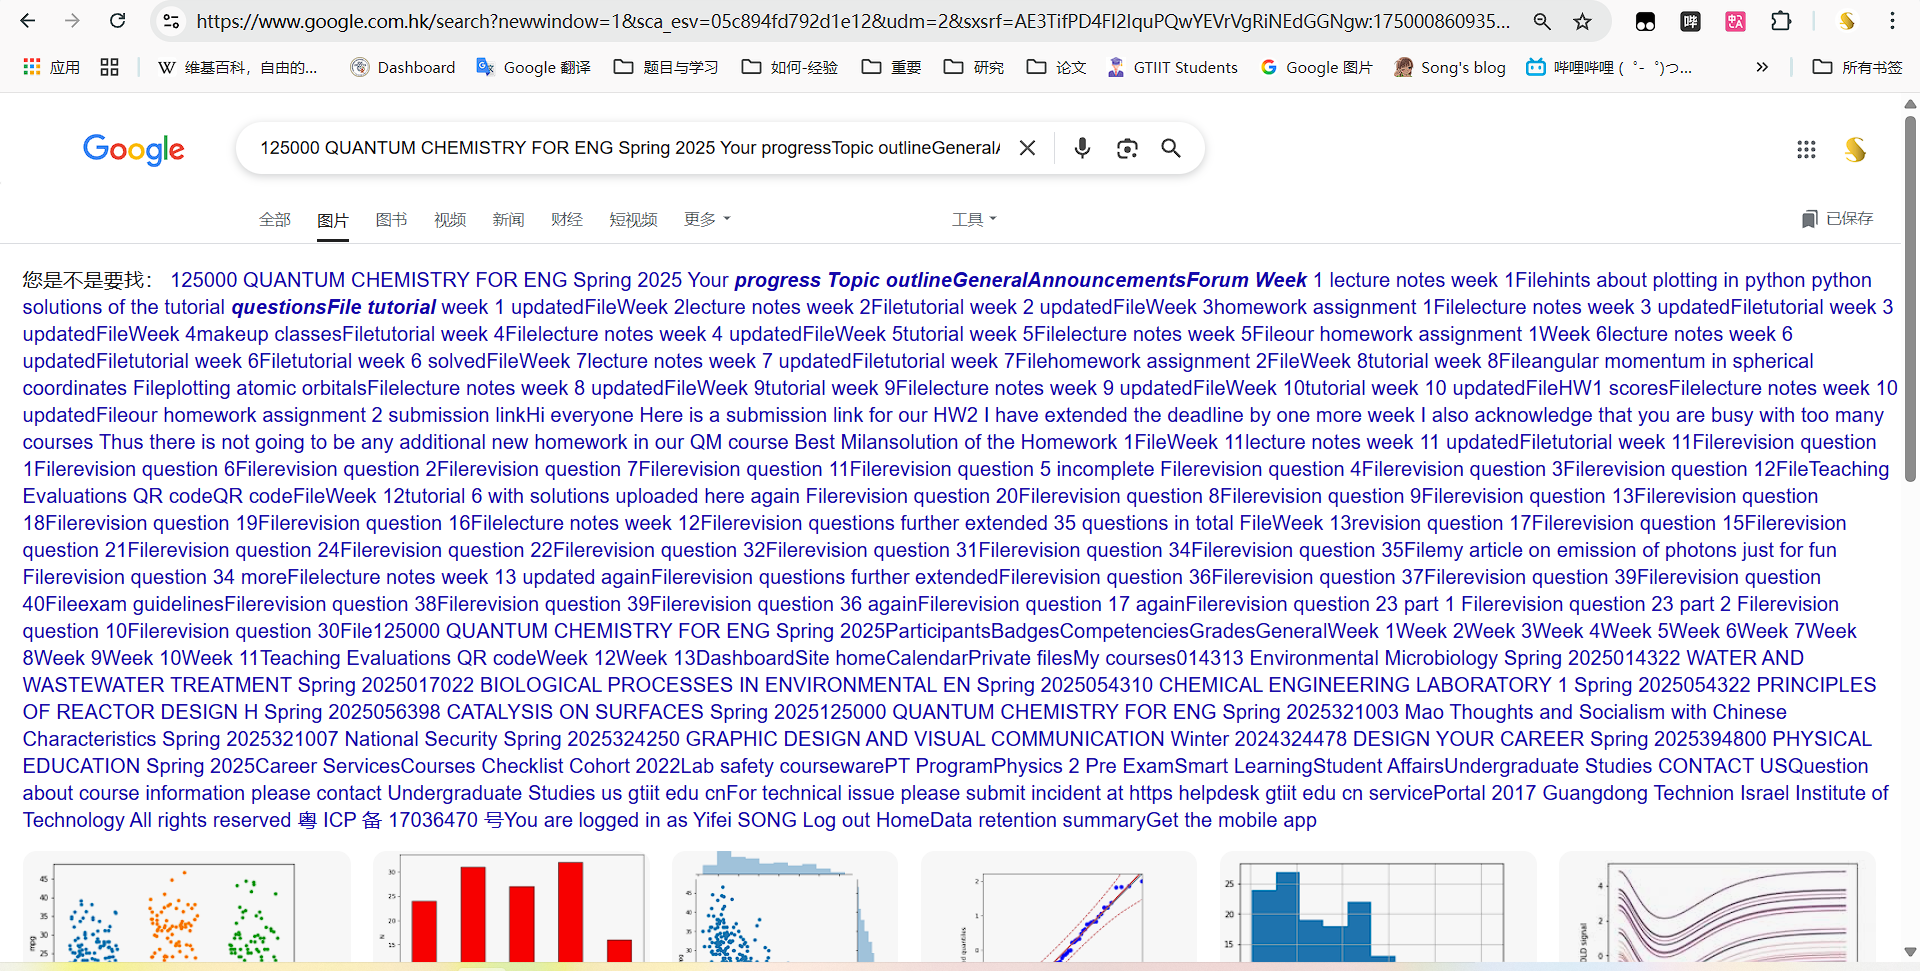Open the Google apps grid
The width and height of the screenshot is (1920, 971).
[1806, 149]
